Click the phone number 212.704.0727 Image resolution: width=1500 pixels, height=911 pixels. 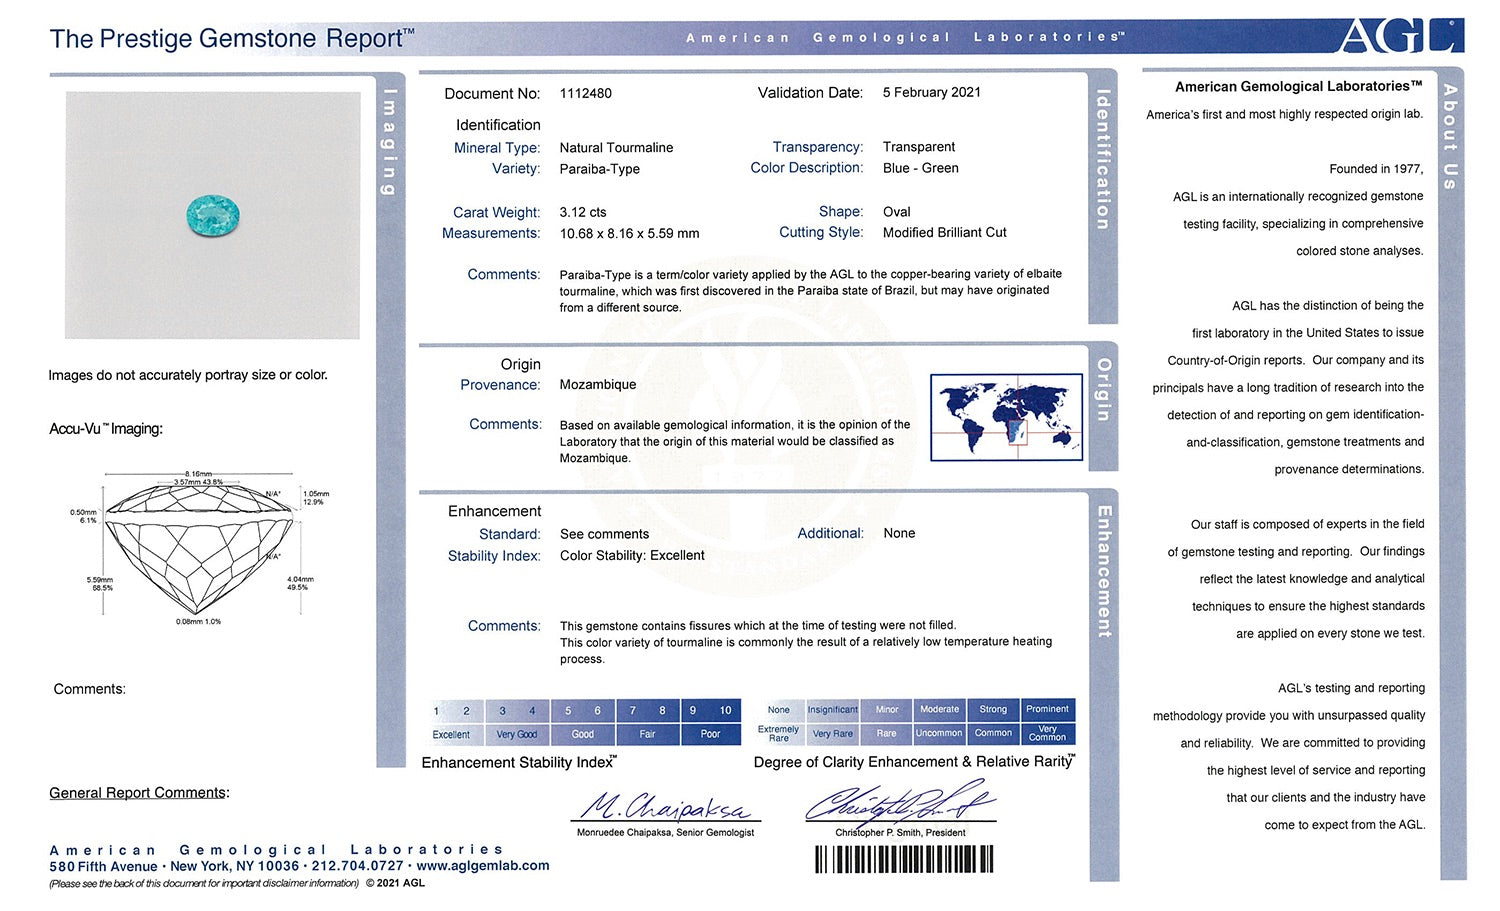358,866
